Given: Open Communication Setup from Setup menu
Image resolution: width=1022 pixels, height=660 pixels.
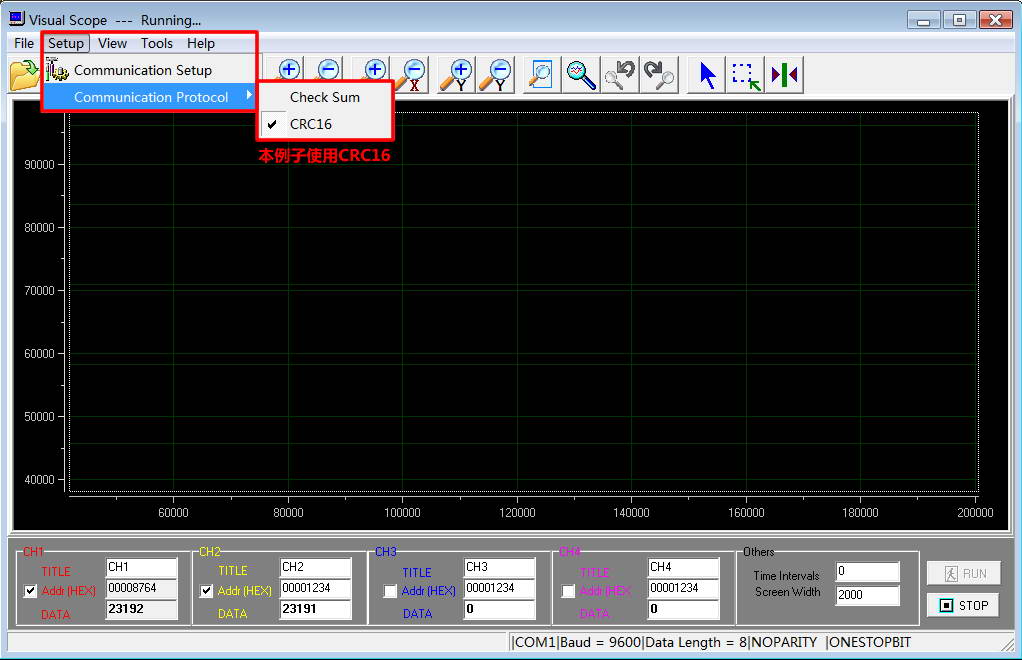Looking at the screenshot, I should (x=142, y=70).
